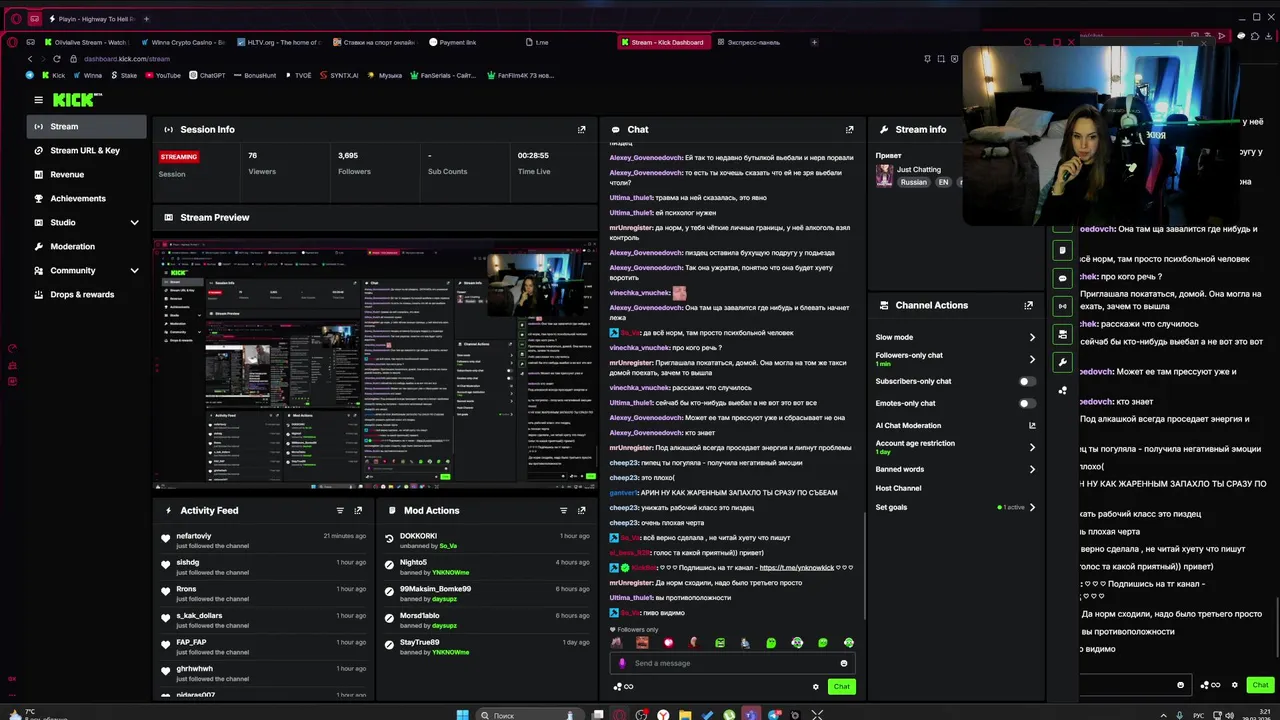Click the purple microphone icon in message box
The height and width of the screenshot is (720, 1280).
[x=622, y=663]
